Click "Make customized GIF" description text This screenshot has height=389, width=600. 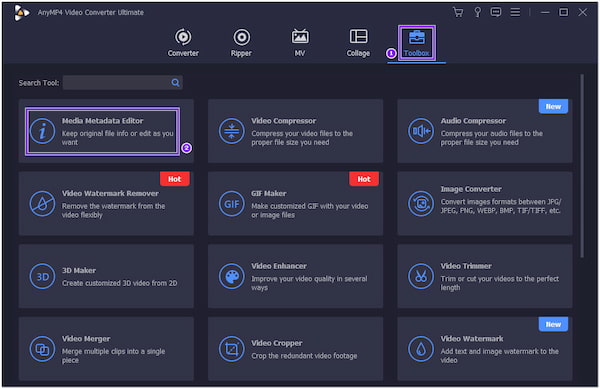coord(310,210)
